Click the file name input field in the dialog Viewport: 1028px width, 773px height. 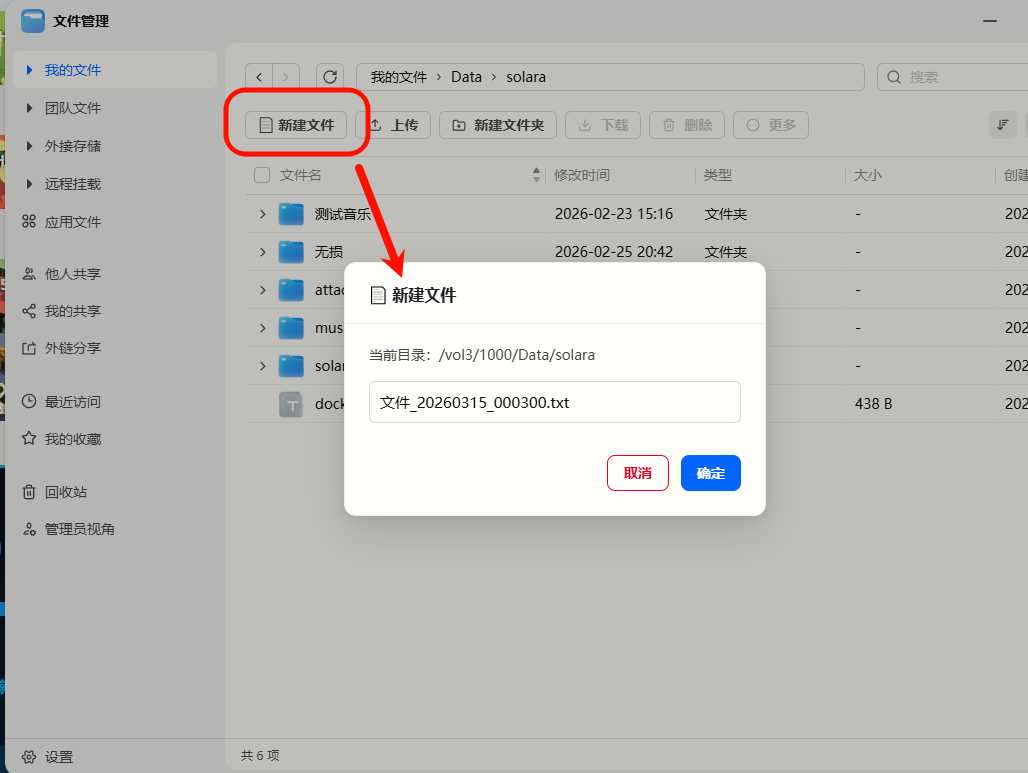click(x=555, y=402)
